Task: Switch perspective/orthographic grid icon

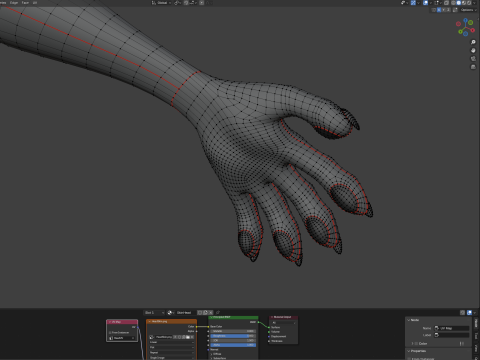Action: [473, 67]
